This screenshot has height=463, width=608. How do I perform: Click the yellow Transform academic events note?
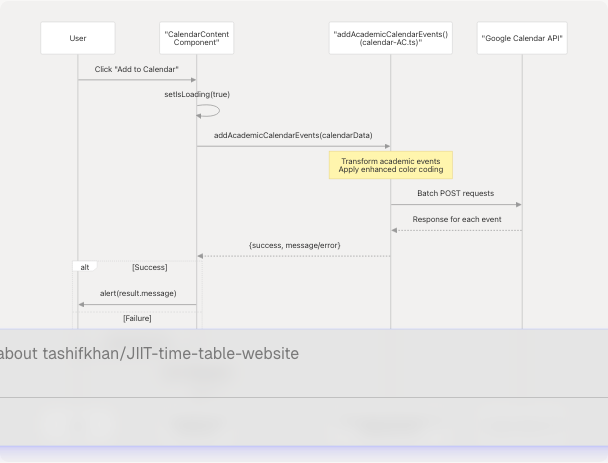point(390,165)
